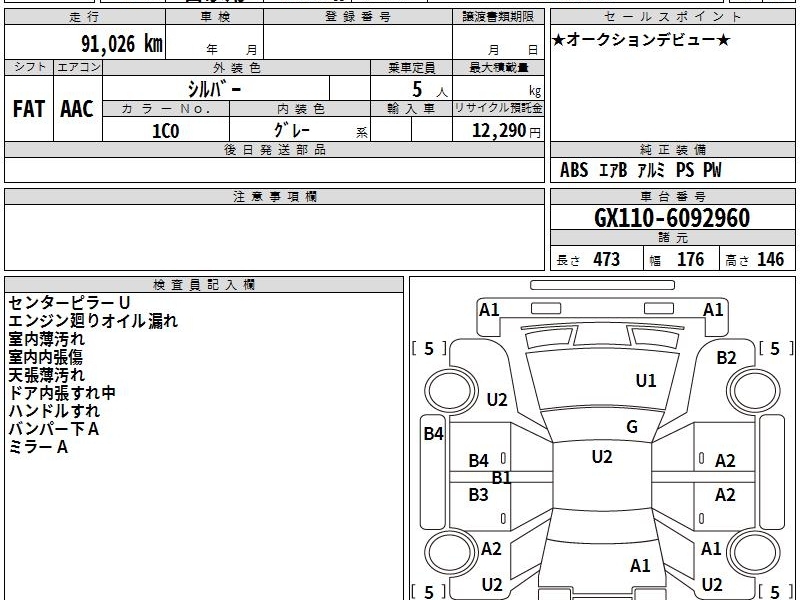
Task: Select the ★オークションデビュー★ sales point text
Action: pos(641,40)
